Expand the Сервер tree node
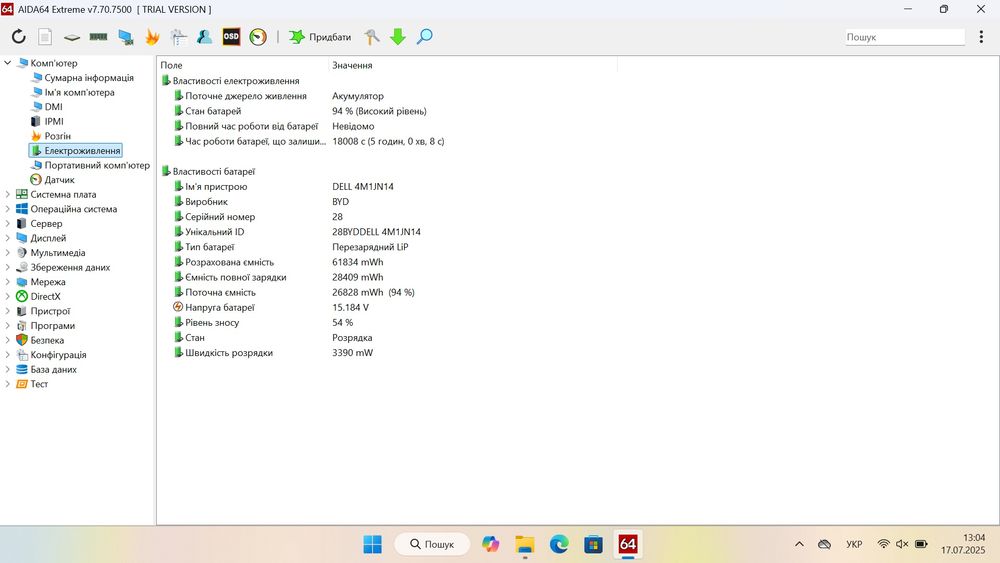 pos(8,224)
